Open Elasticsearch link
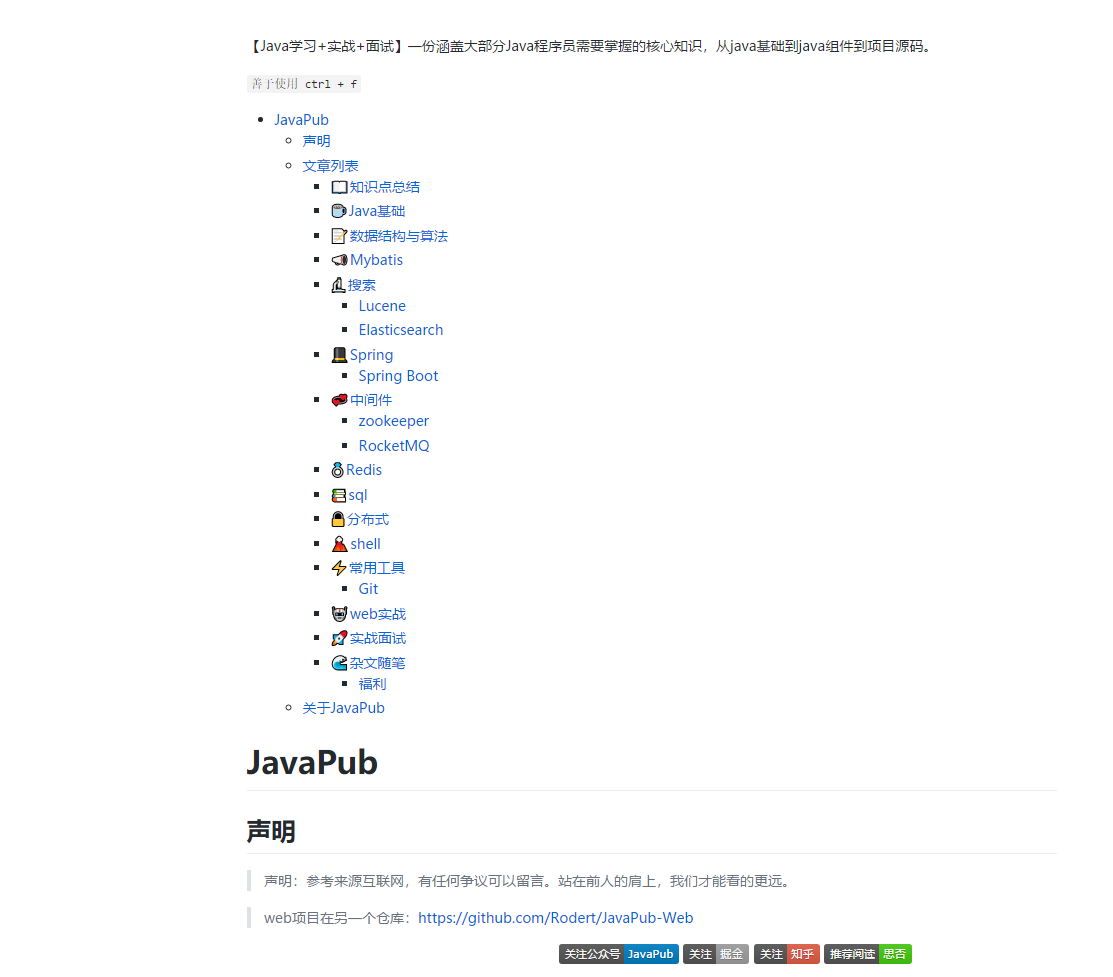The width and height of the screenshot is (1113, 977). tap(400, 329)
